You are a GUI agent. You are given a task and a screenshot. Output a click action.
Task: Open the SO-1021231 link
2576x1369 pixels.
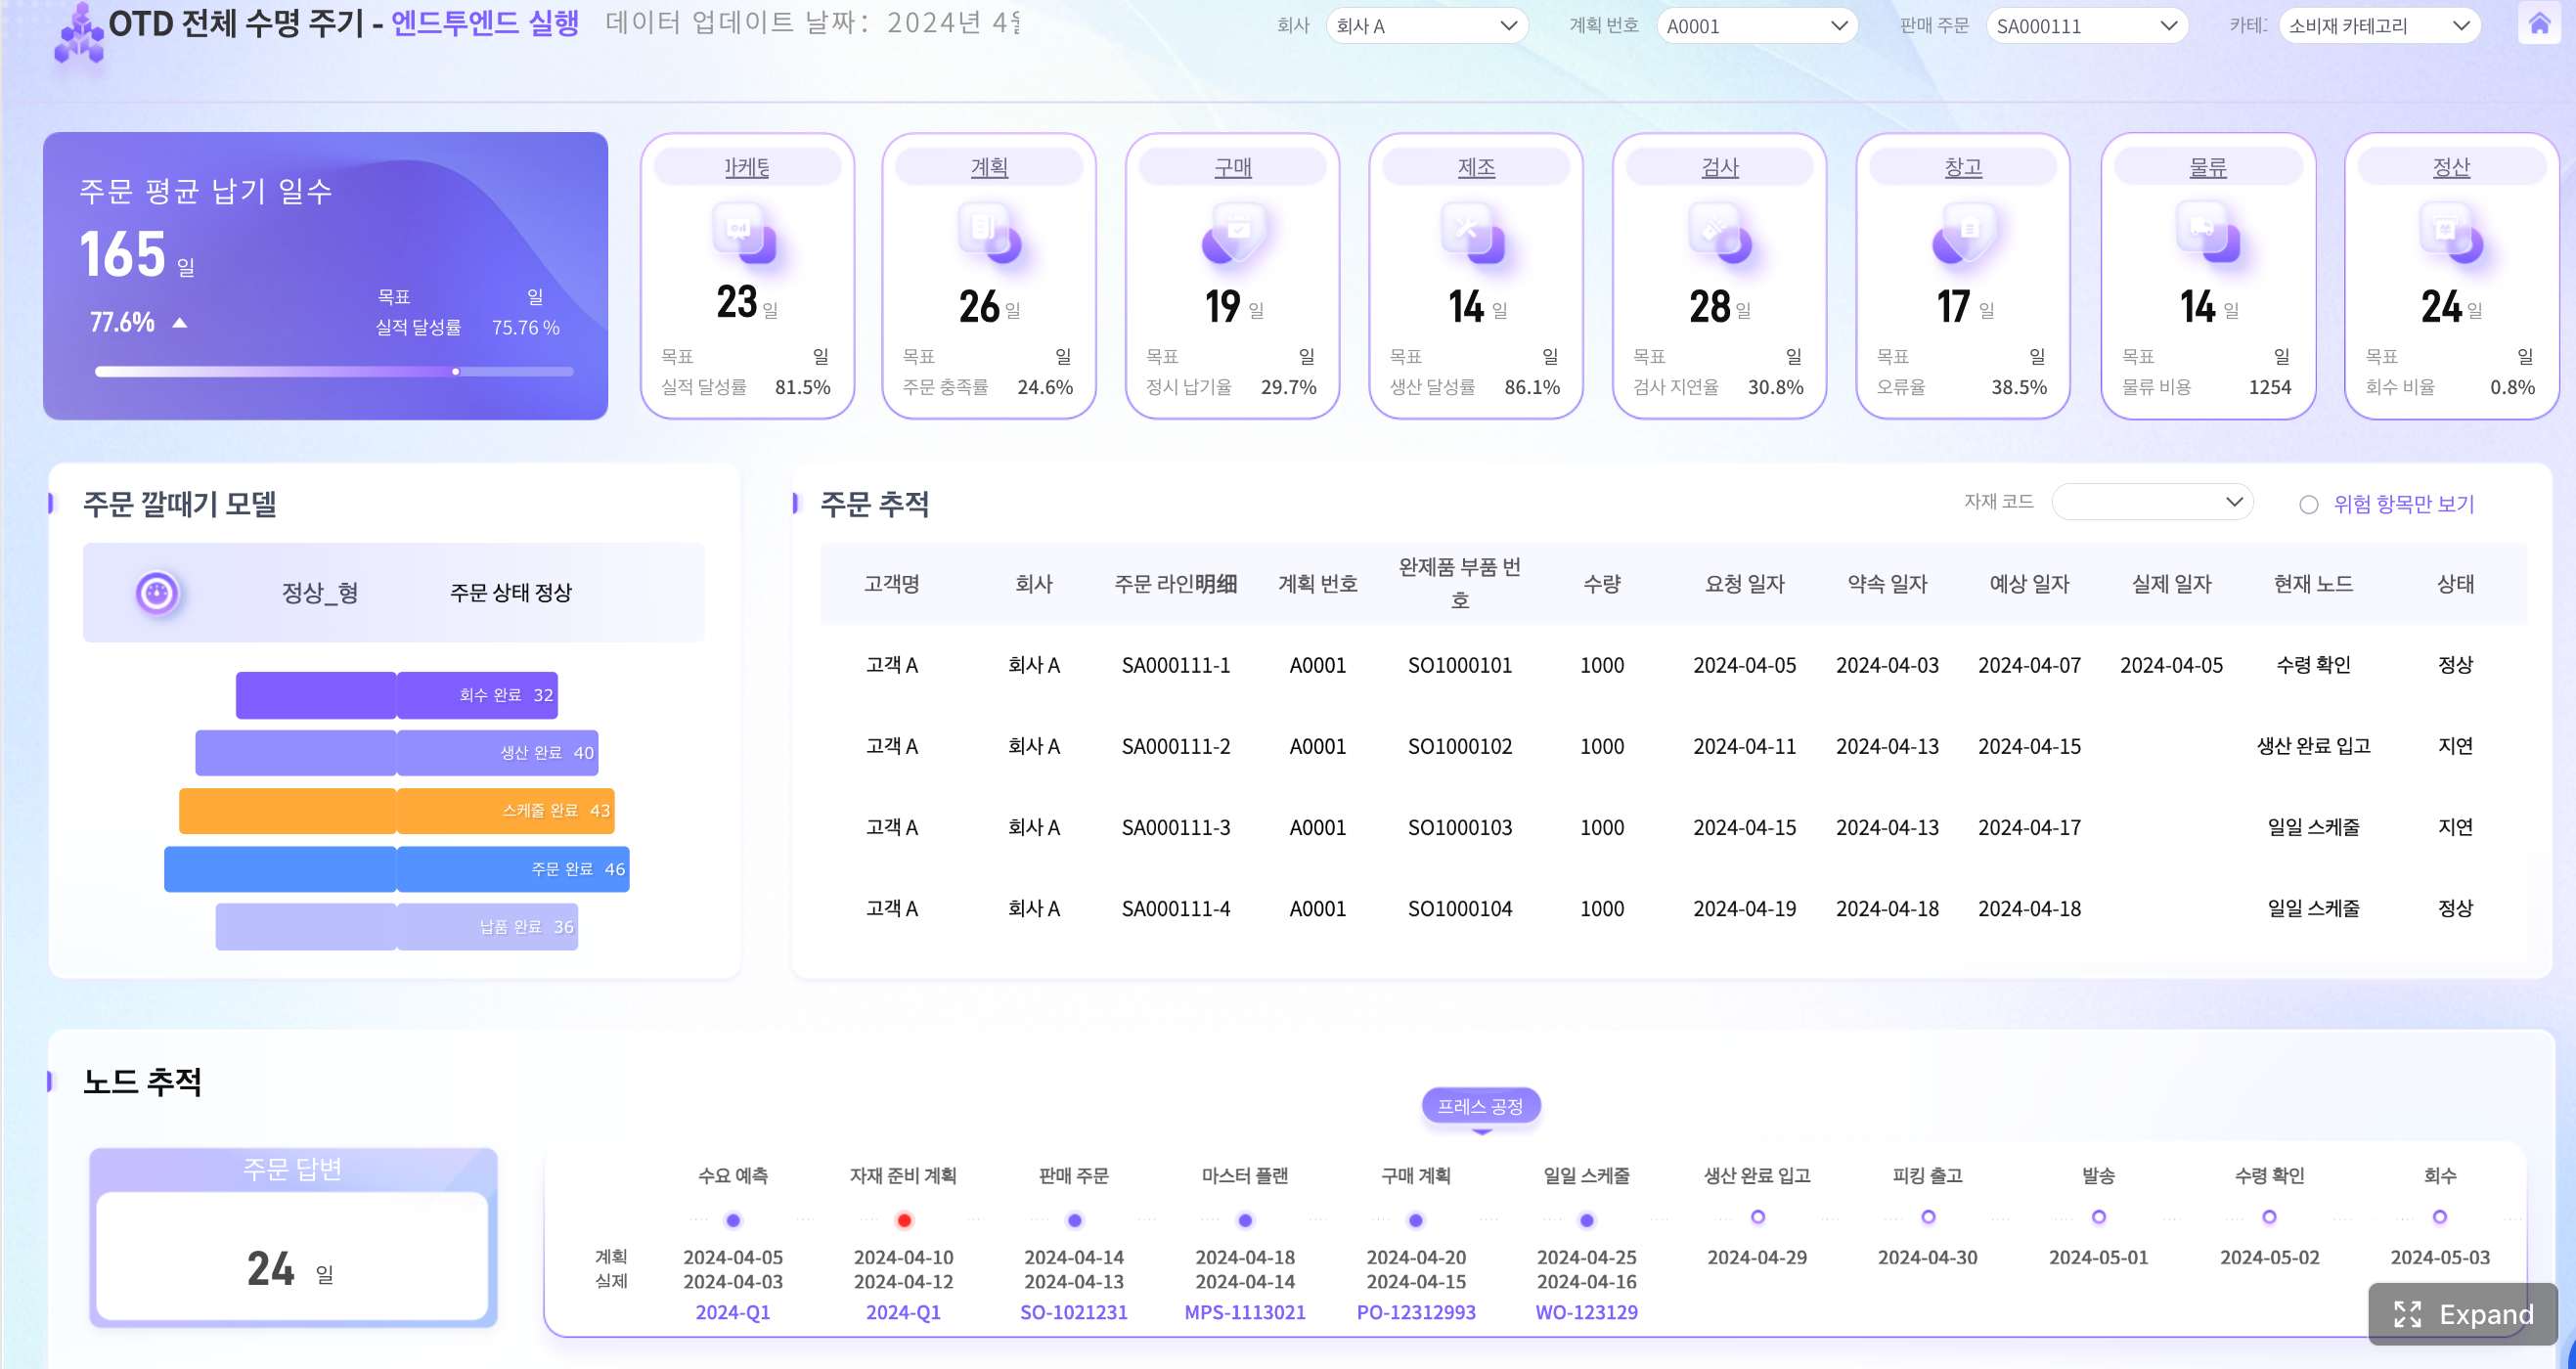tap(1074, 1312)
